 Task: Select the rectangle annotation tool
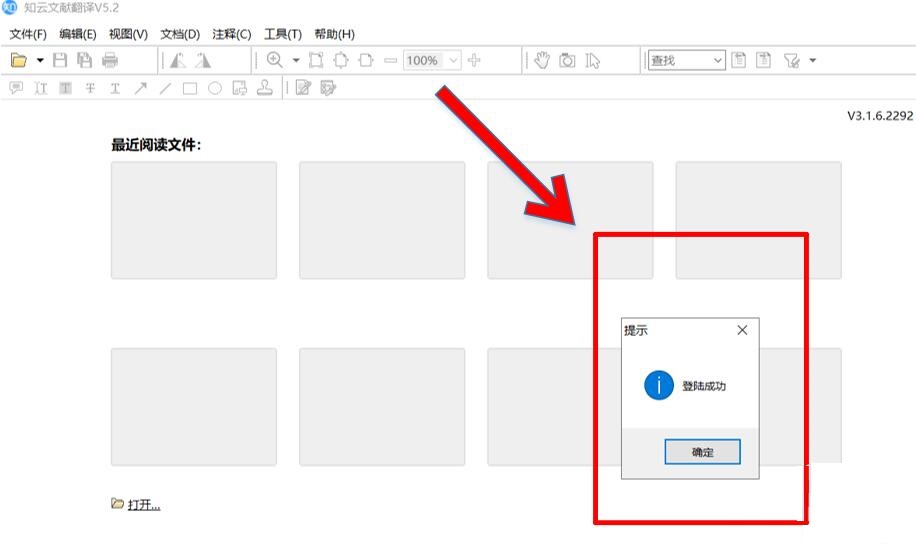pyautogui.click(x=190, y=88)
